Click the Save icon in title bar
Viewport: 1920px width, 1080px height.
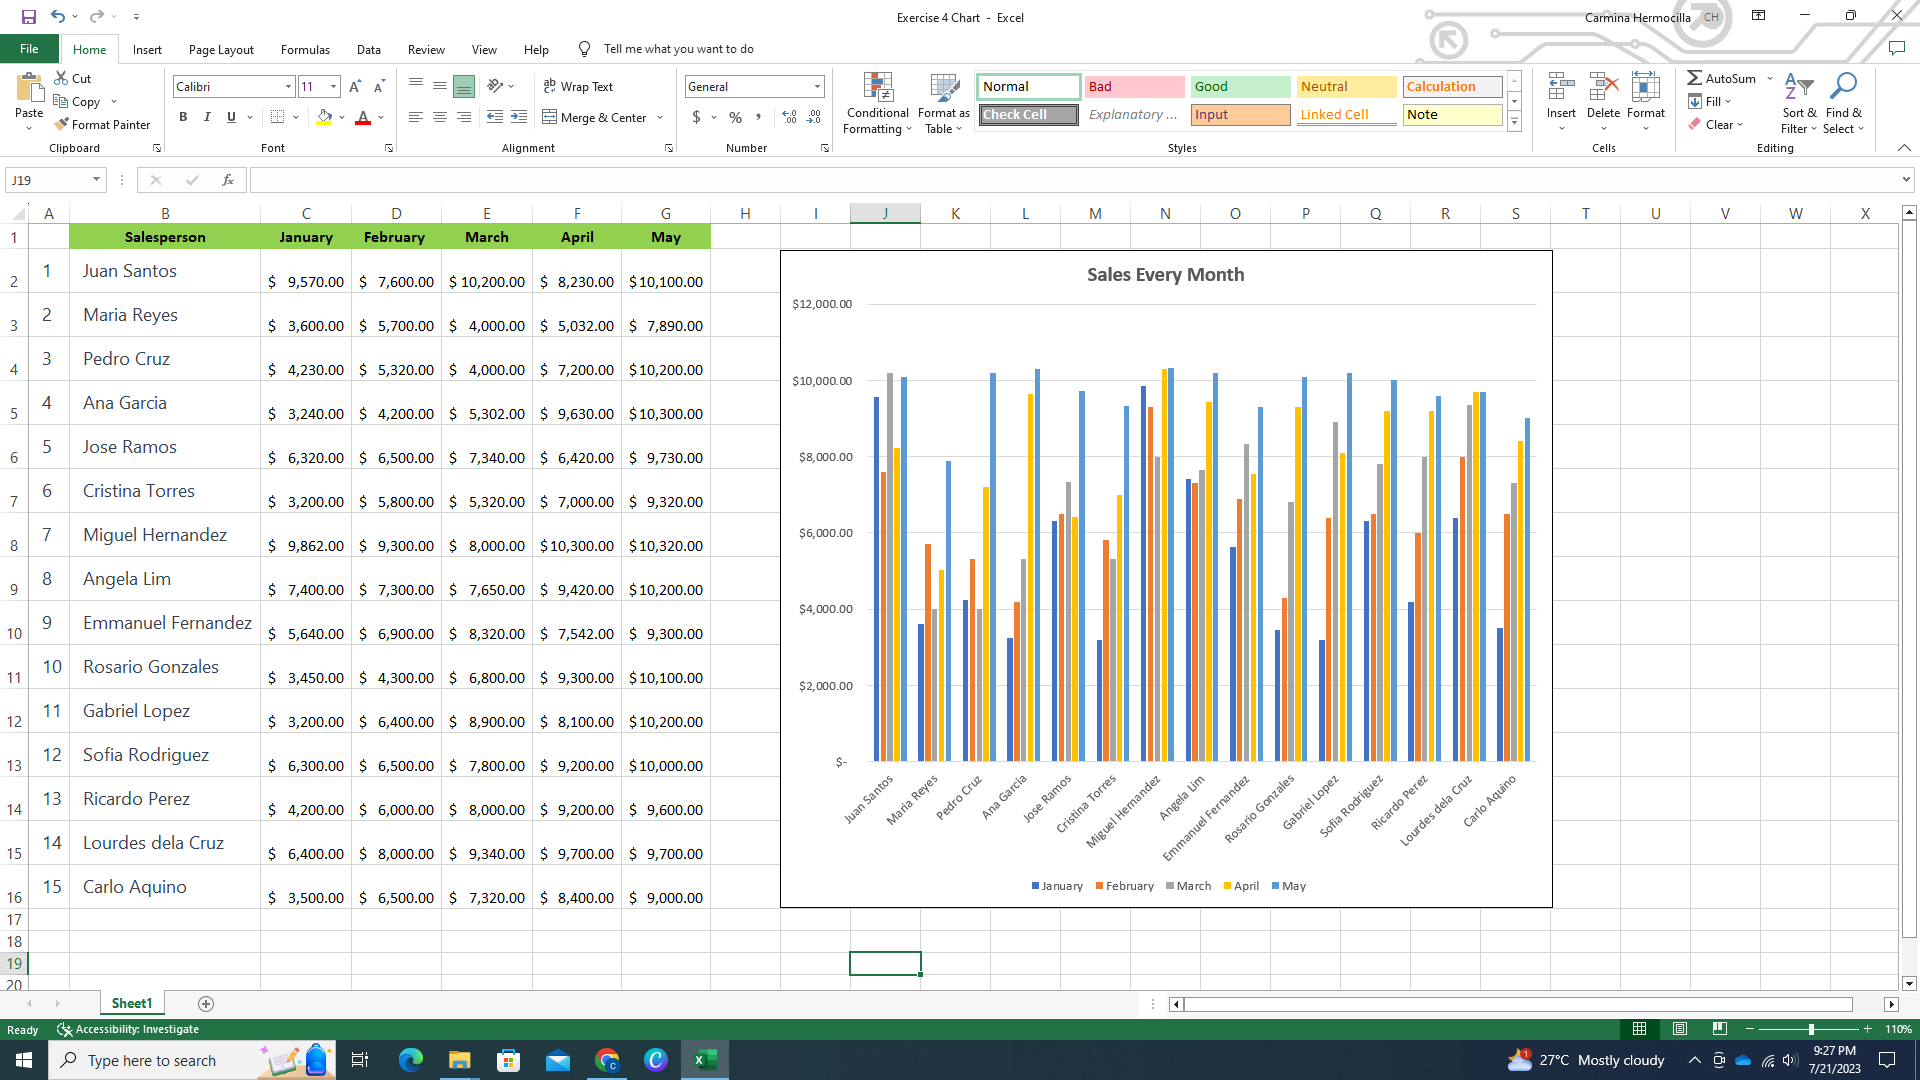pos(28,17)
